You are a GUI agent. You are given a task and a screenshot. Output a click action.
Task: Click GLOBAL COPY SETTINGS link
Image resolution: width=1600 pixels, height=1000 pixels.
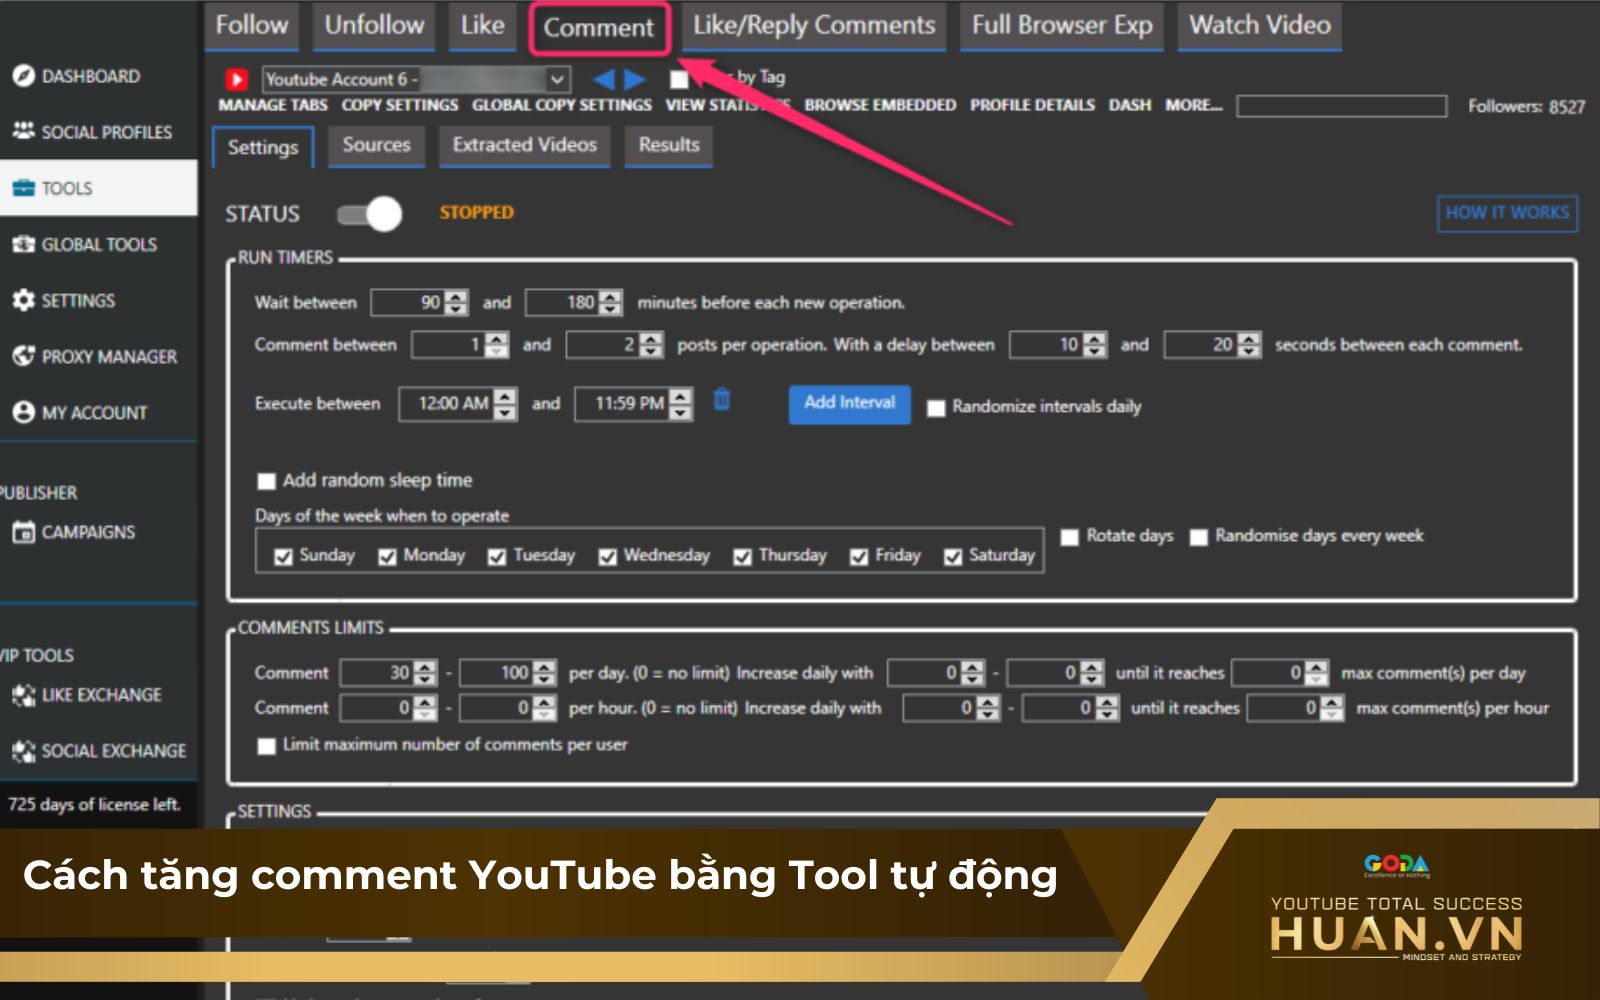click(x=562, y=105)
